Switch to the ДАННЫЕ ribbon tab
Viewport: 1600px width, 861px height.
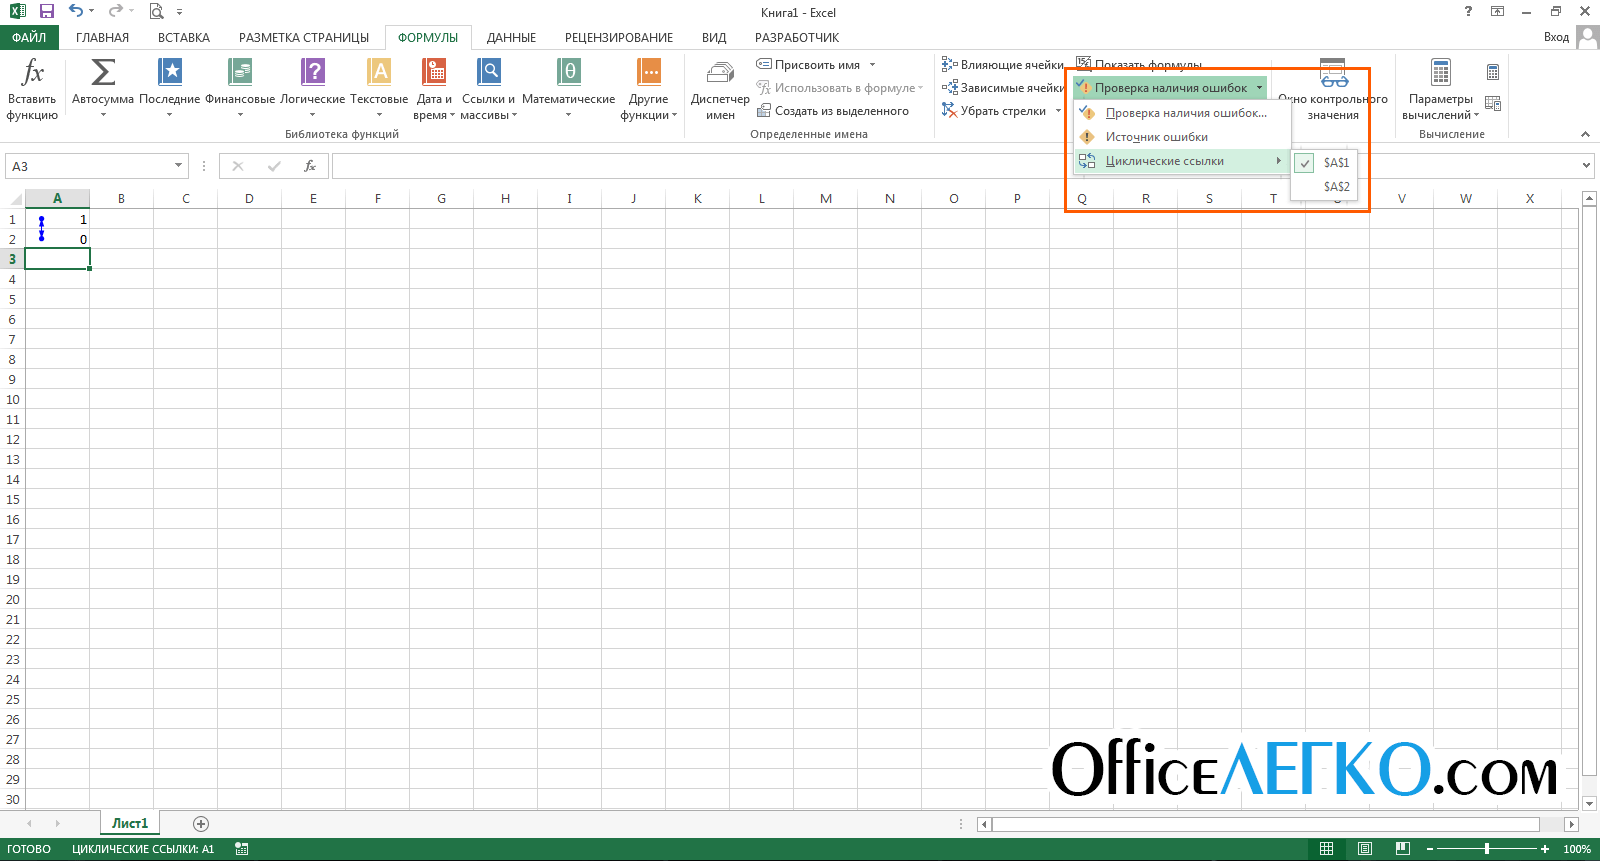(511, 38)
